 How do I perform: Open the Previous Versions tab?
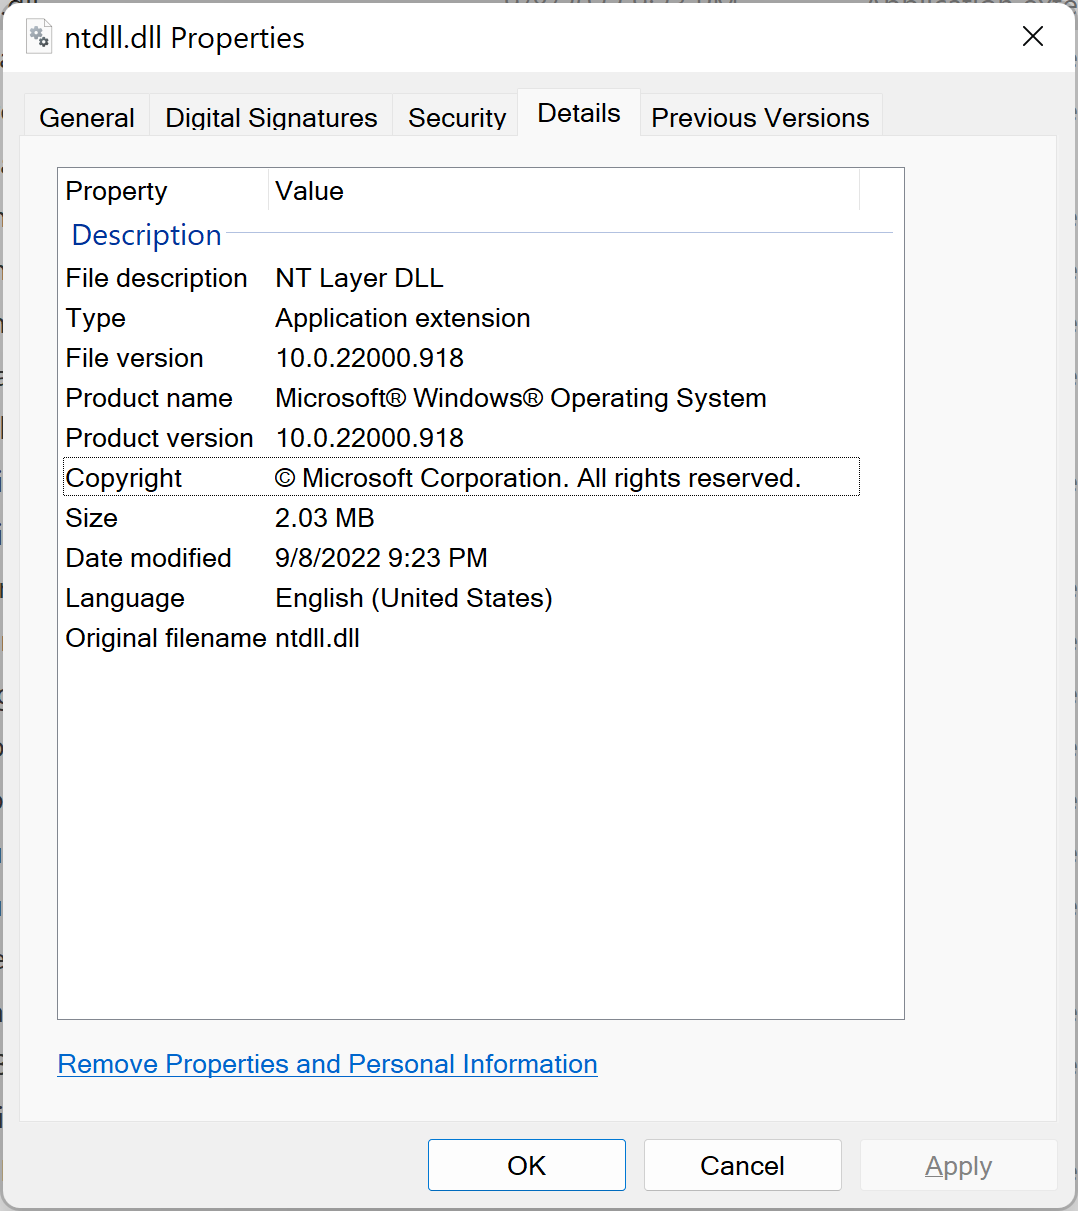coord(761,117)
